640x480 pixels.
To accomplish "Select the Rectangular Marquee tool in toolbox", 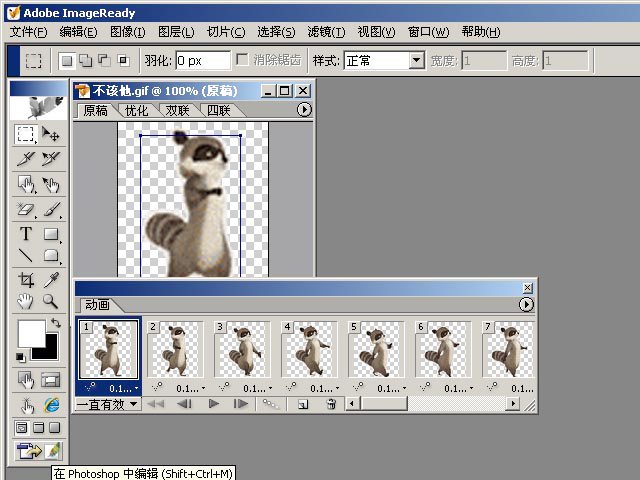I will 25,134.
